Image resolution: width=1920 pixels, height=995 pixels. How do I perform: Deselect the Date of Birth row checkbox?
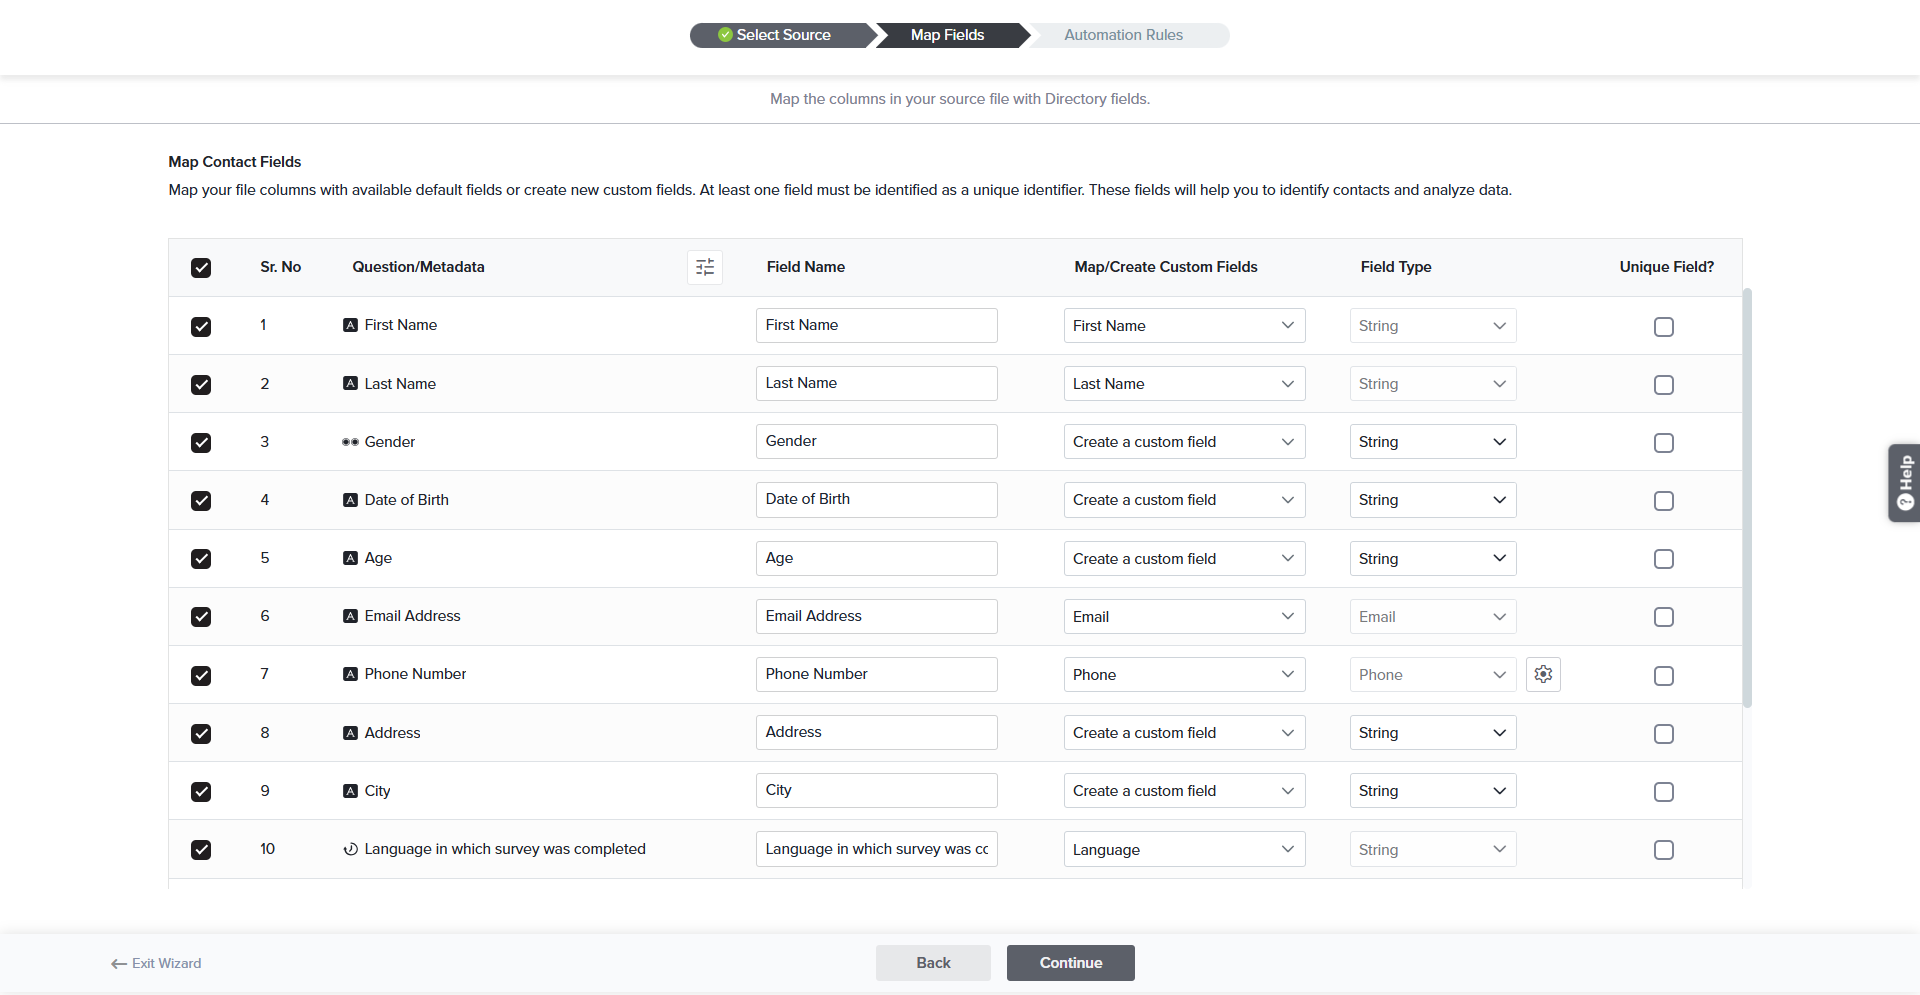[x=201, y=501]
